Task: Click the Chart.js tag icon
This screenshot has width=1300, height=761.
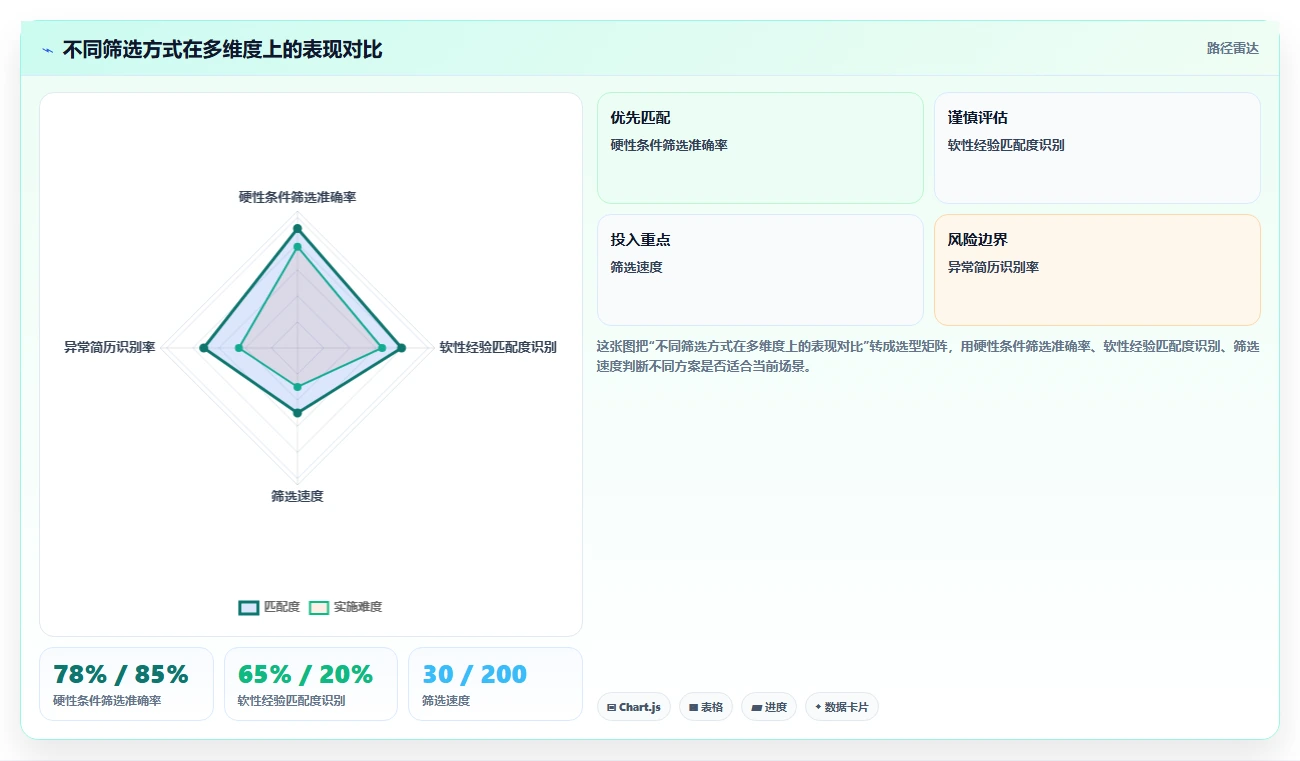Action: (611, 707)
